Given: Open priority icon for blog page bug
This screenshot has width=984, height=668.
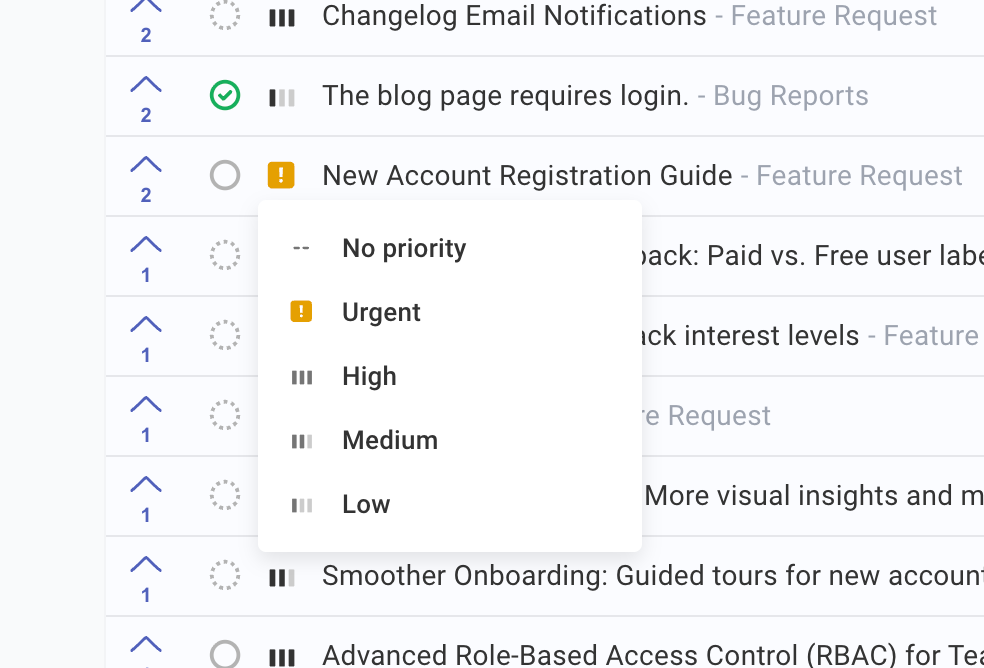Looking at the screenshot, I should click(282, 97).
